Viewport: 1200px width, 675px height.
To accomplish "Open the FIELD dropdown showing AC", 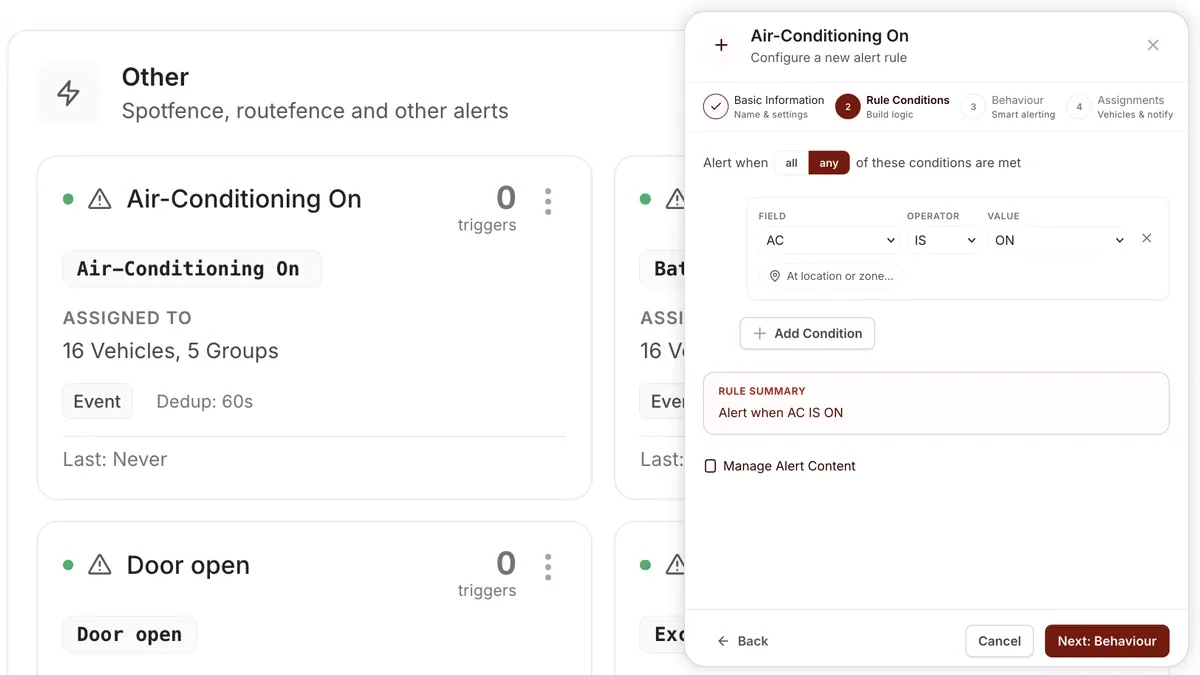I will 830,240.
